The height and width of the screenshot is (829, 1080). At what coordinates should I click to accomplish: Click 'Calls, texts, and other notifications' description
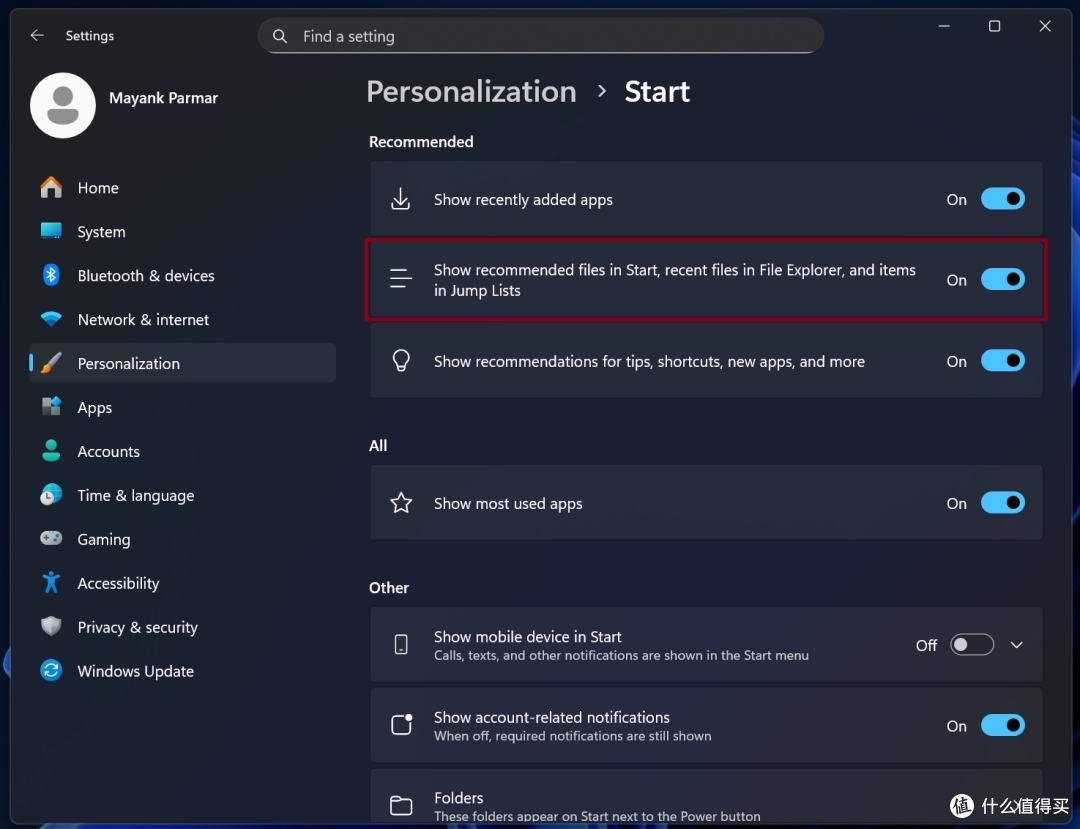point(621,655)
